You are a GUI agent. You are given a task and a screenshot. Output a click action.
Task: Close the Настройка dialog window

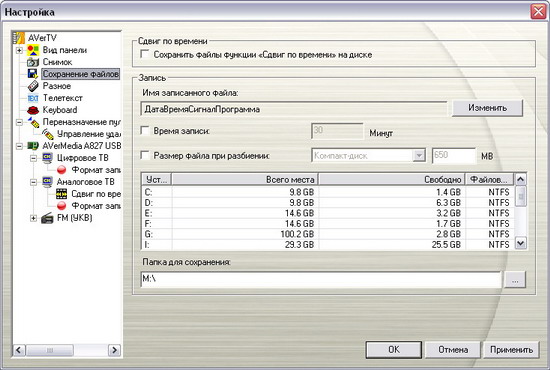tap(538, 12)
